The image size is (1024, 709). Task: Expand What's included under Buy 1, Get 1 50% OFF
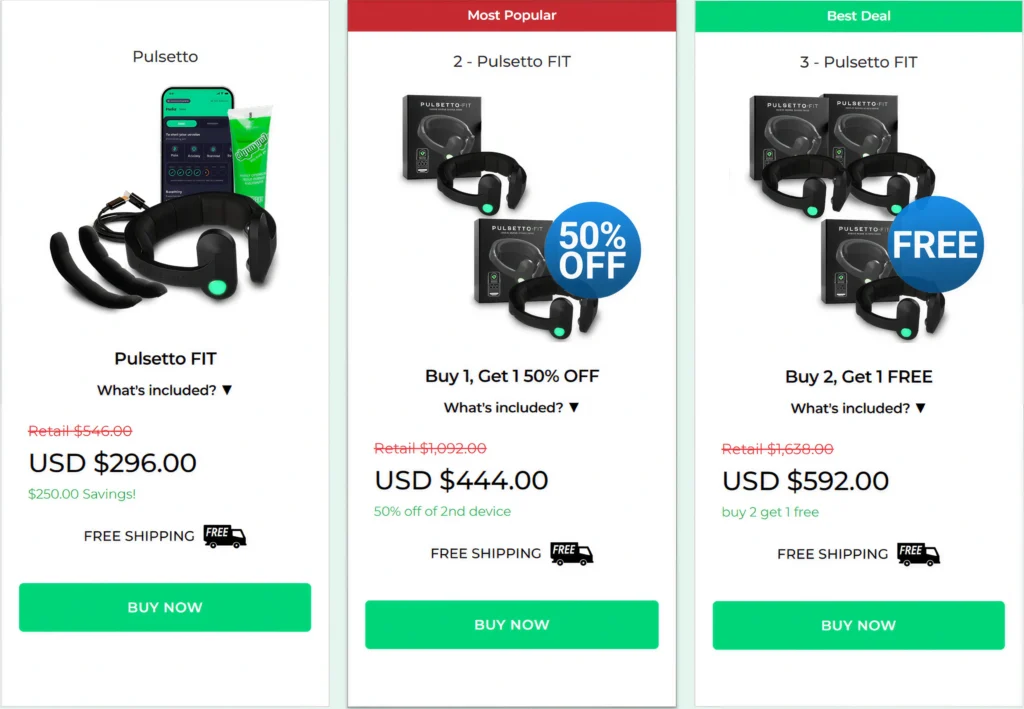[512, 408]
